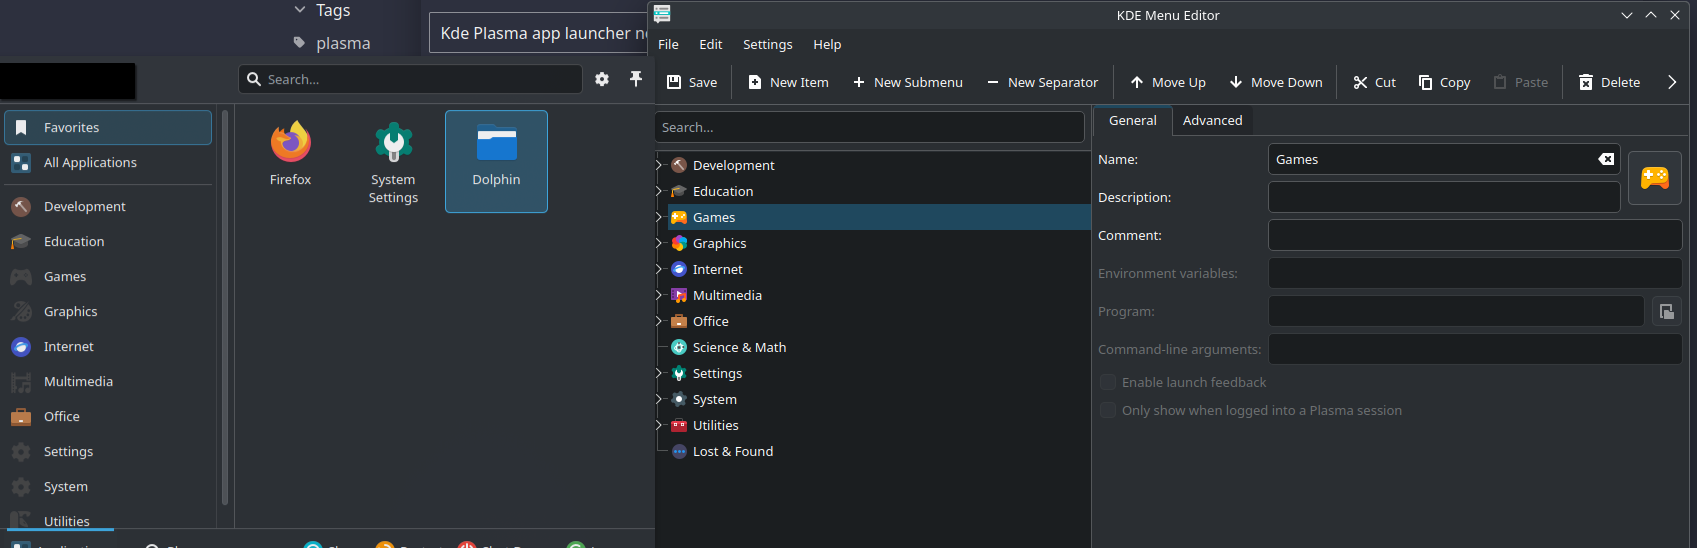Image resolution: width=1697 pixels, height=548 pixels.
Task: Open the Edit menu
Action: click(x=711, y=44)
